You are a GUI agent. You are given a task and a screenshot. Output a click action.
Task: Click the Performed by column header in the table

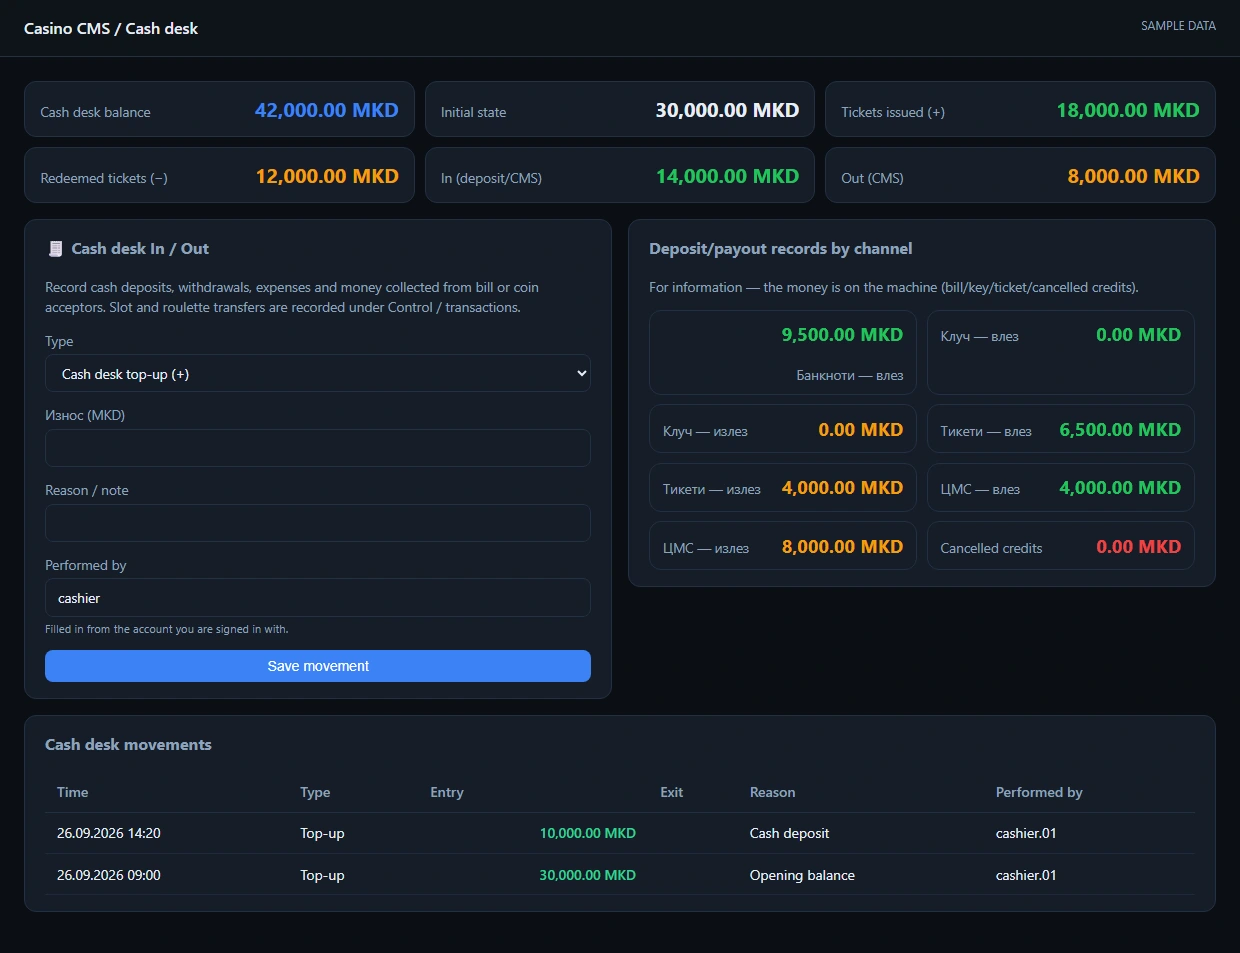(1039, 792)
